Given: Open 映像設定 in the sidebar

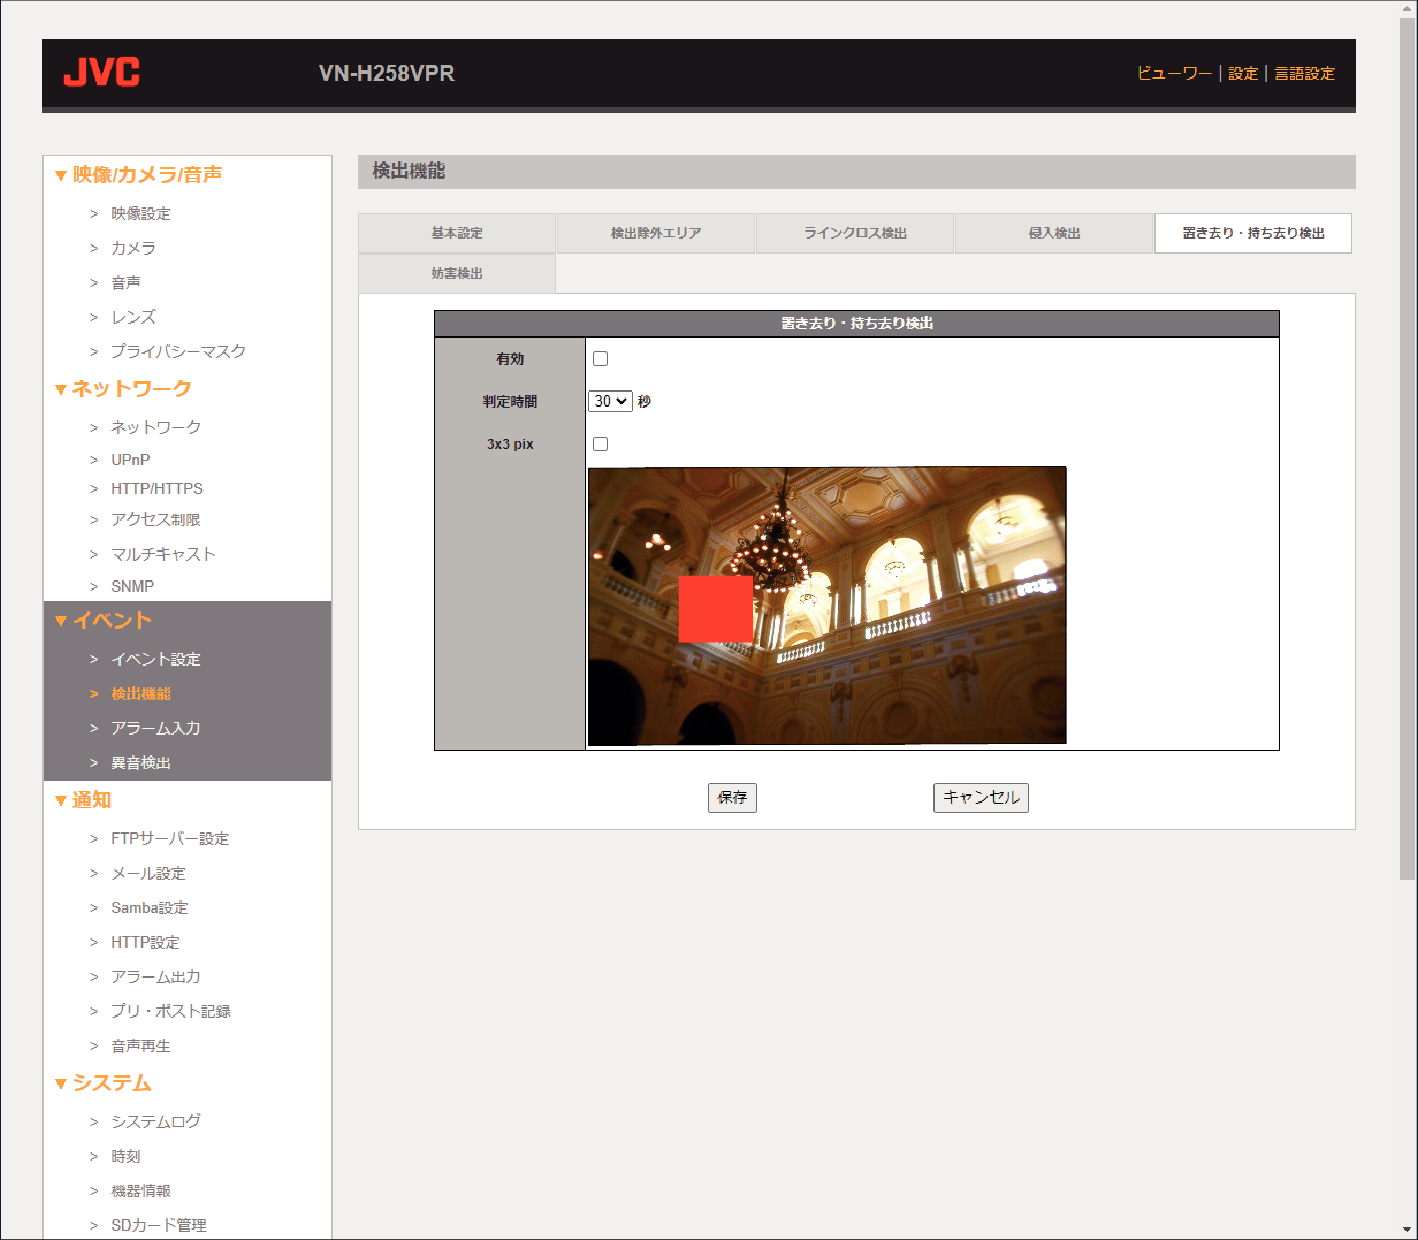Looking at the screenshot, I should point(141,213).
